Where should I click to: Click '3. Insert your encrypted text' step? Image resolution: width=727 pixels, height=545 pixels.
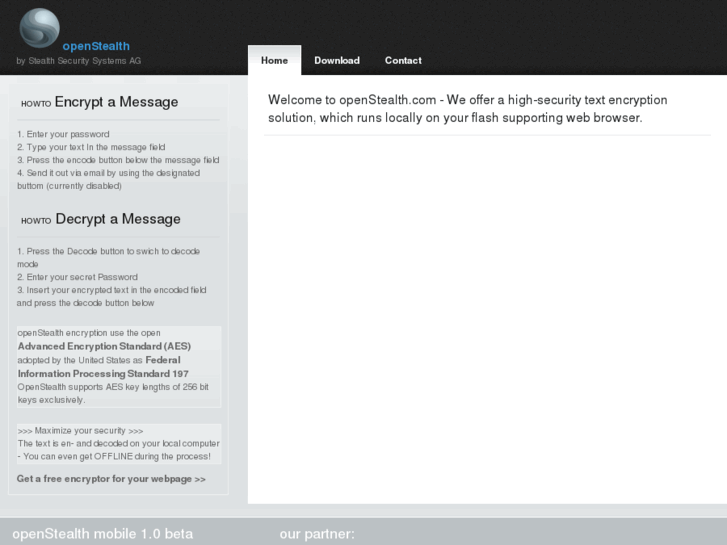112,296
